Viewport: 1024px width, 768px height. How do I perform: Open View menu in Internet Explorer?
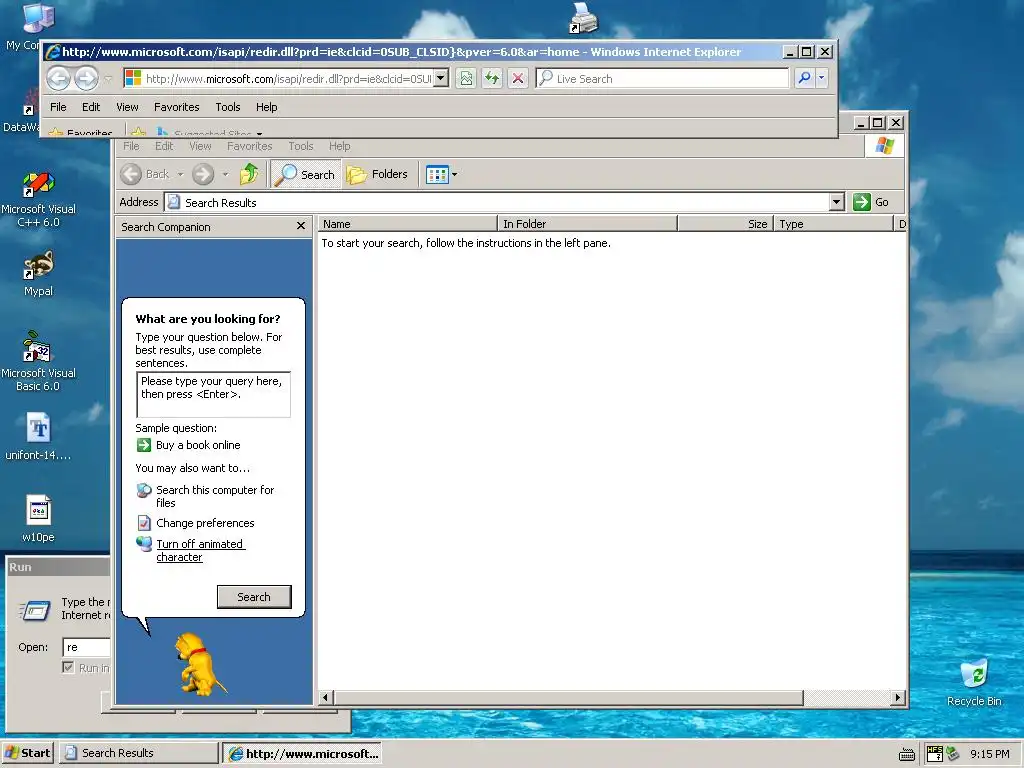point(127,107)
